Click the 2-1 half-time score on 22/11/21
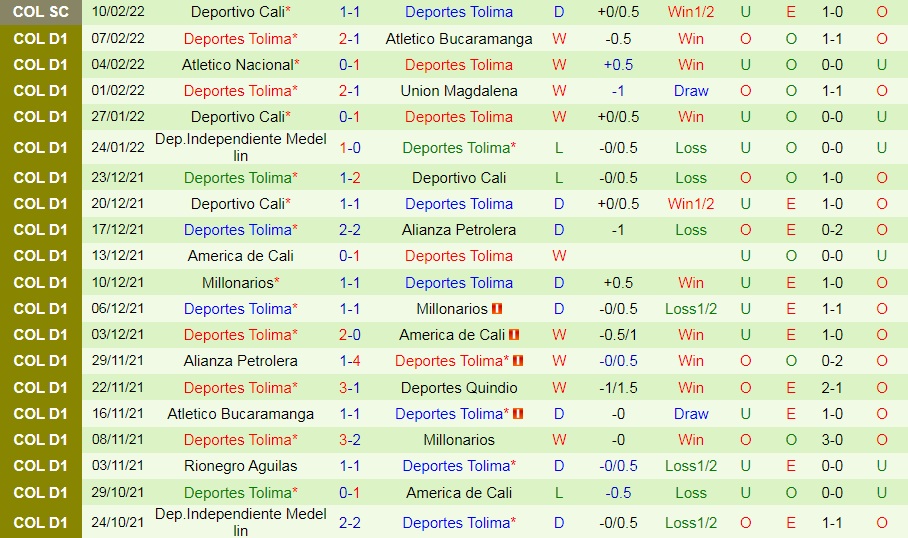 click(832, 387)
